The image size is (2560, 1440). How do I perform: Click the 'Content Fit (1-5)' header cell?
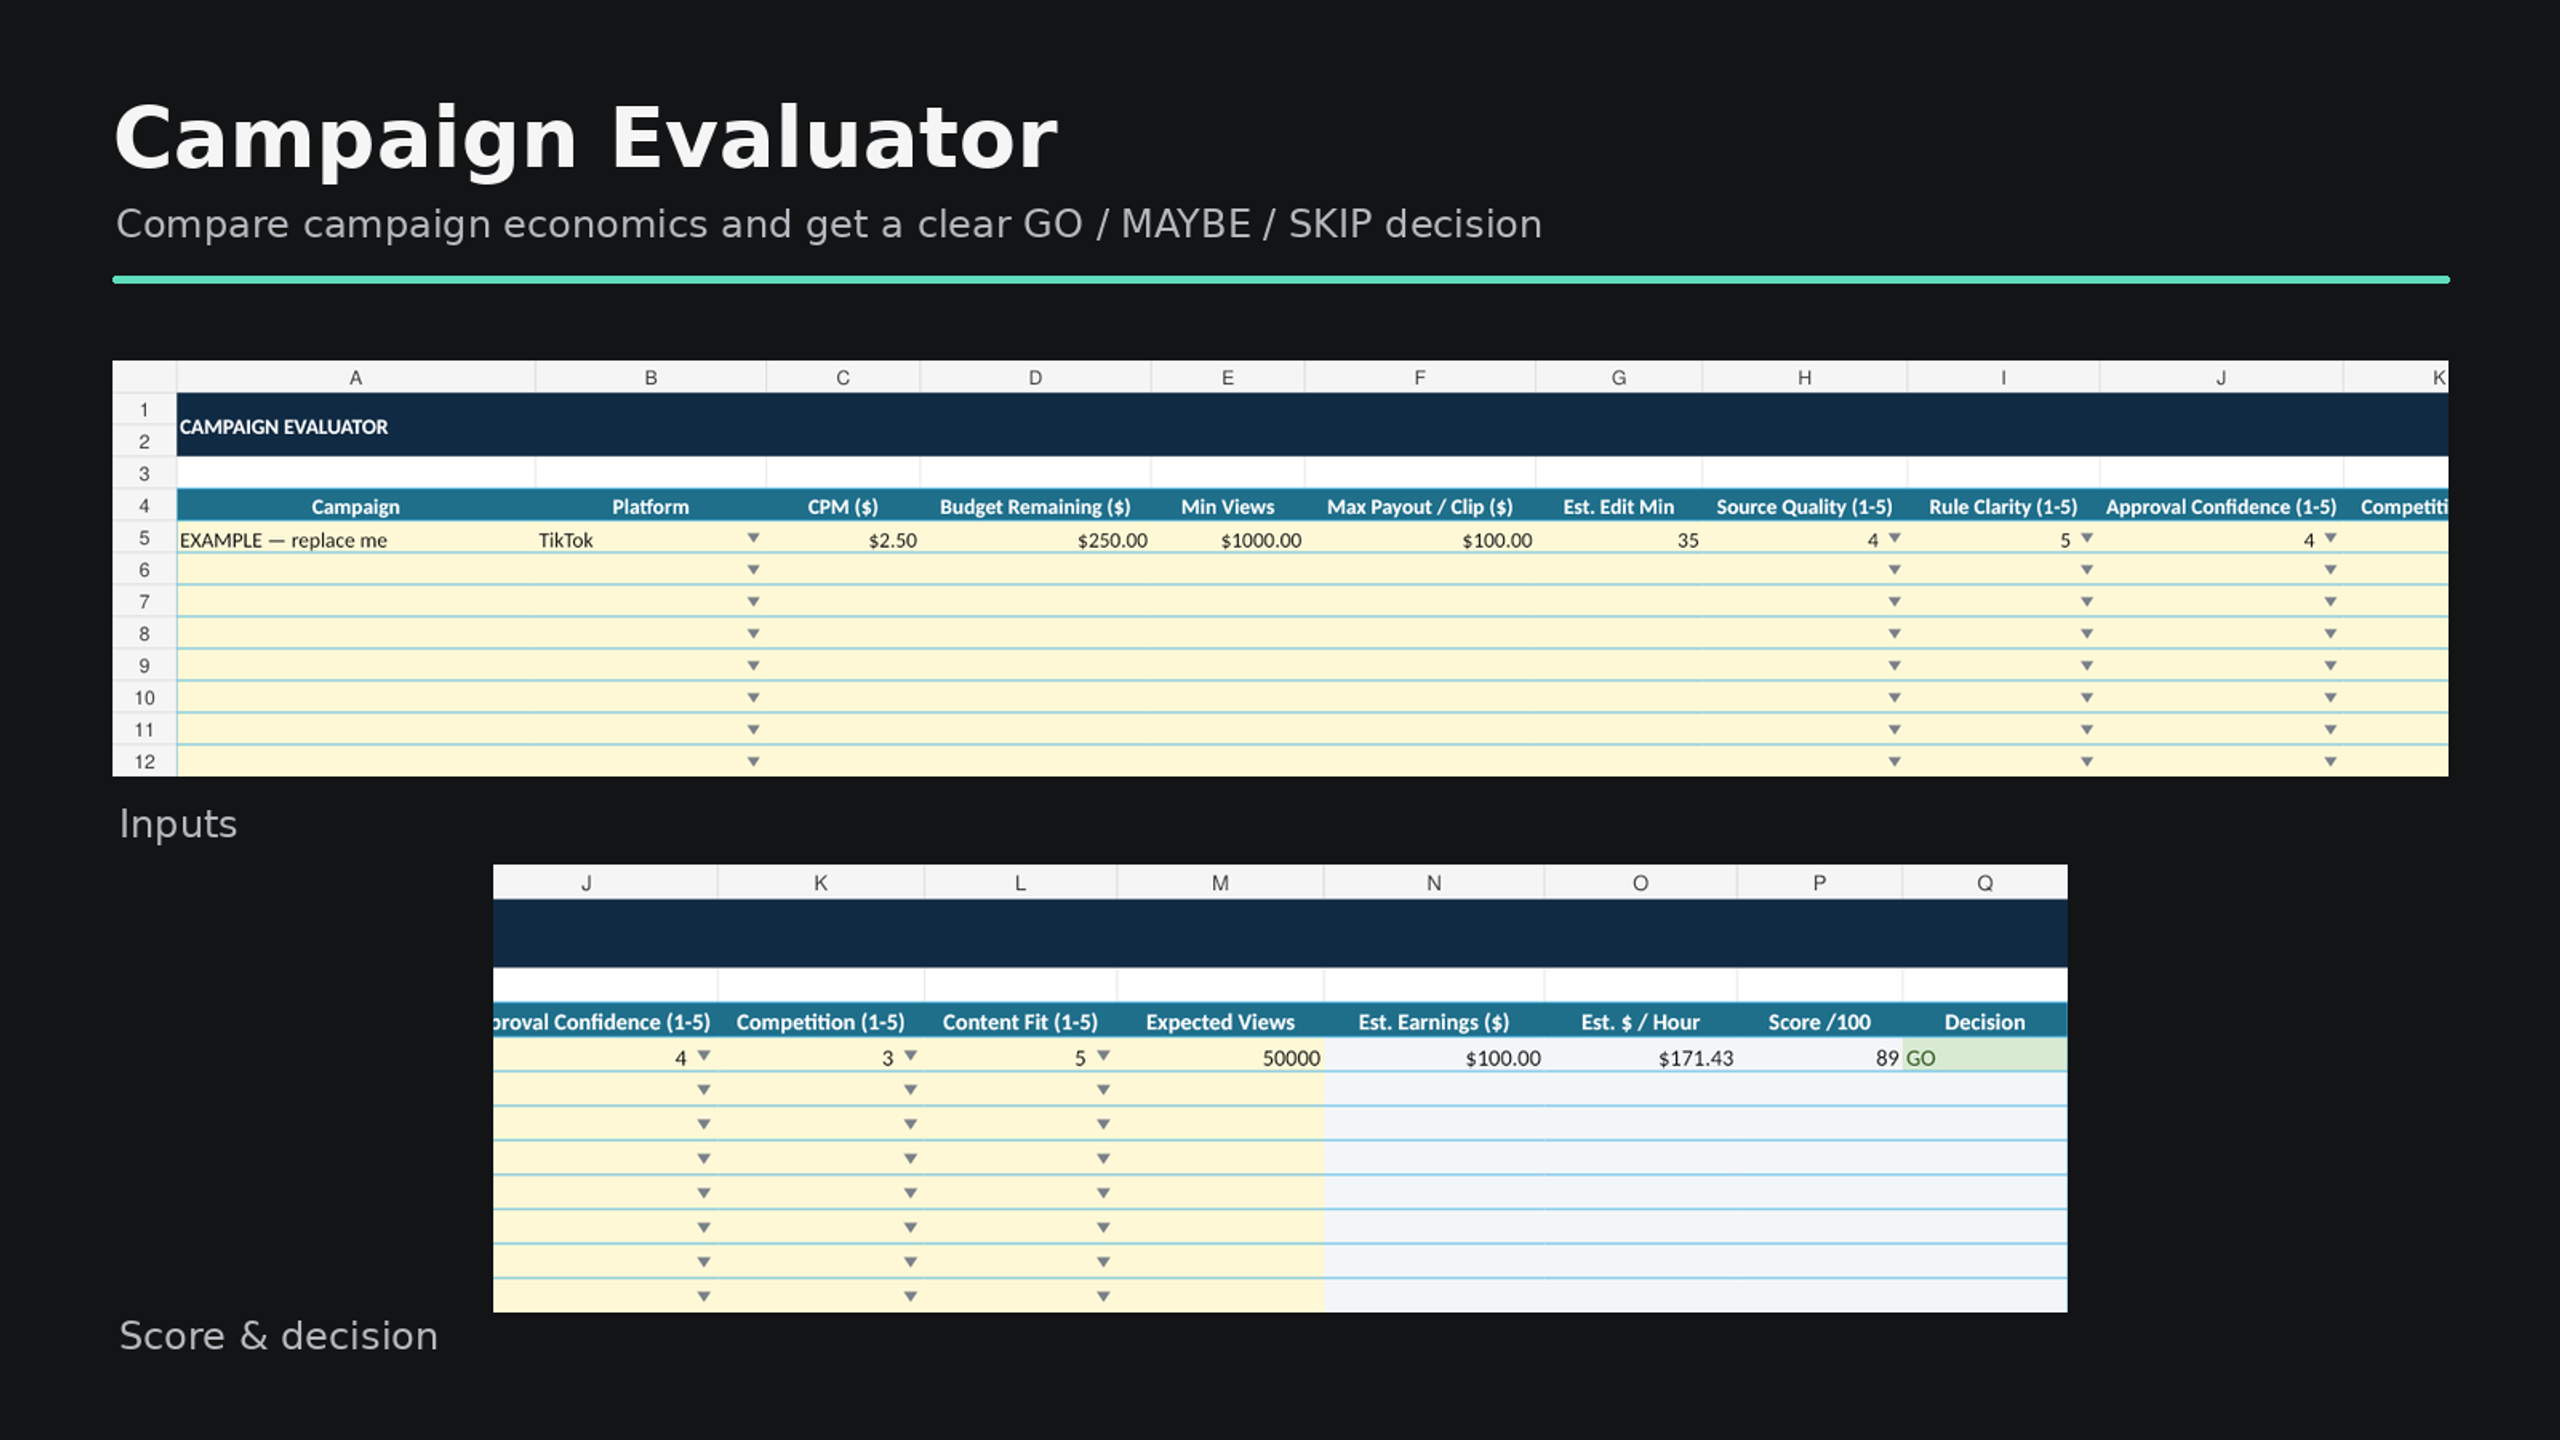tap(1020, 1021)
